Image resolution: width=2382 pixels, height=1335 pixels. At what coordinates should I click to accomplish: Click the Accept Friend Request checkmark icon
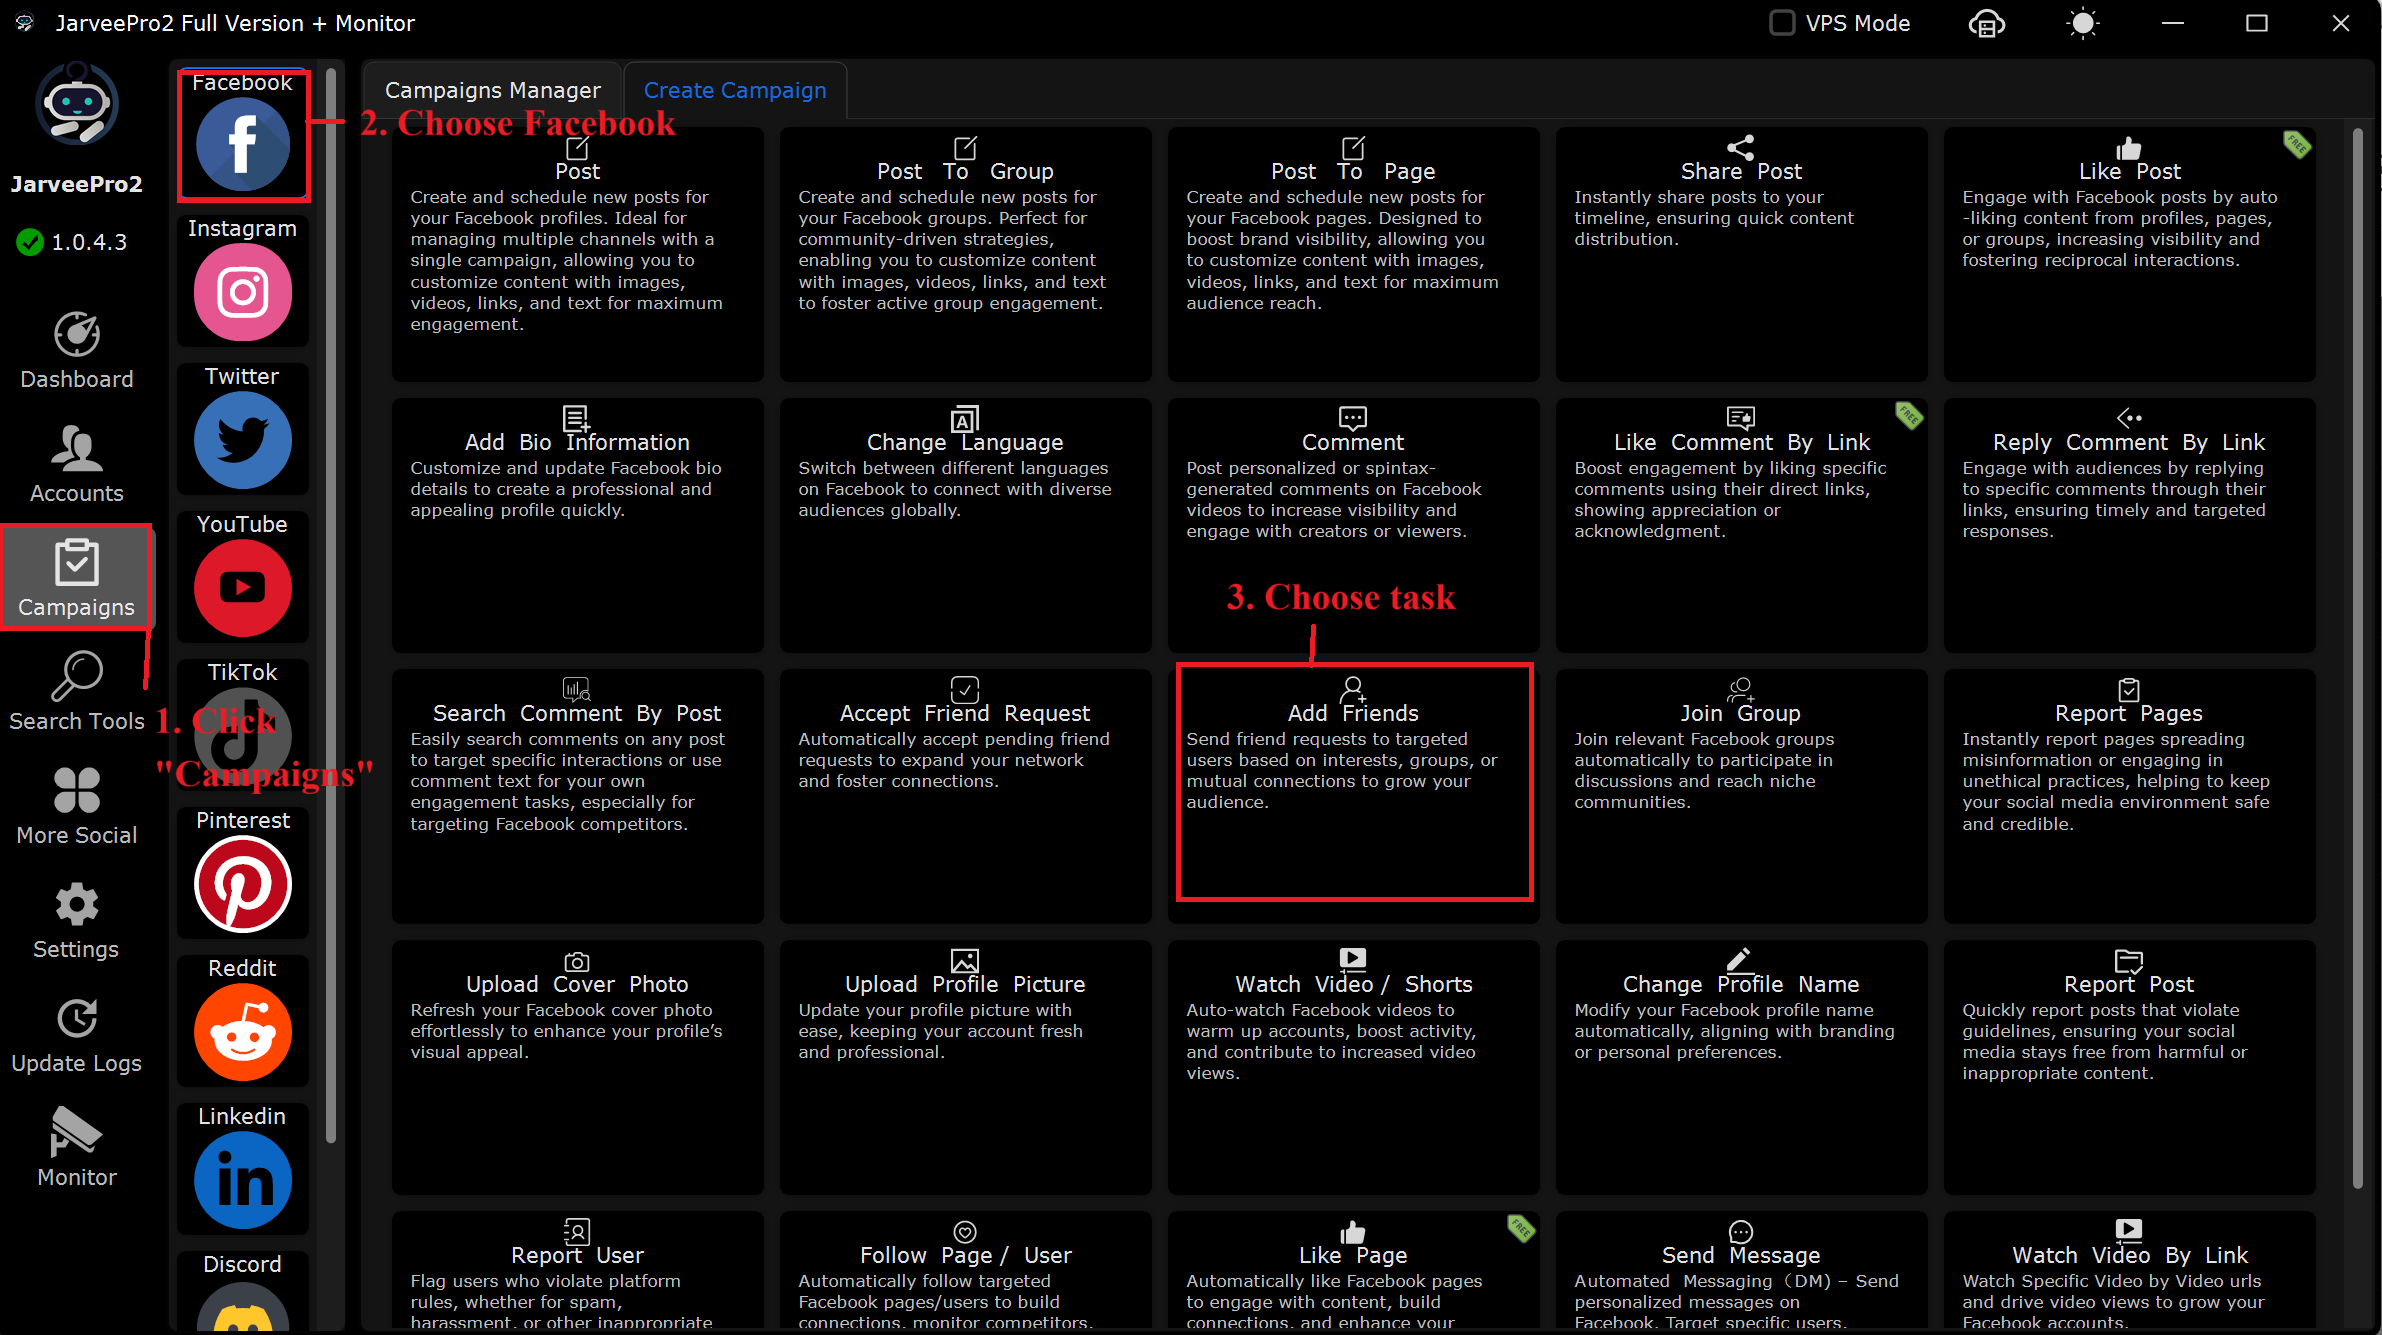coord(965,689)
